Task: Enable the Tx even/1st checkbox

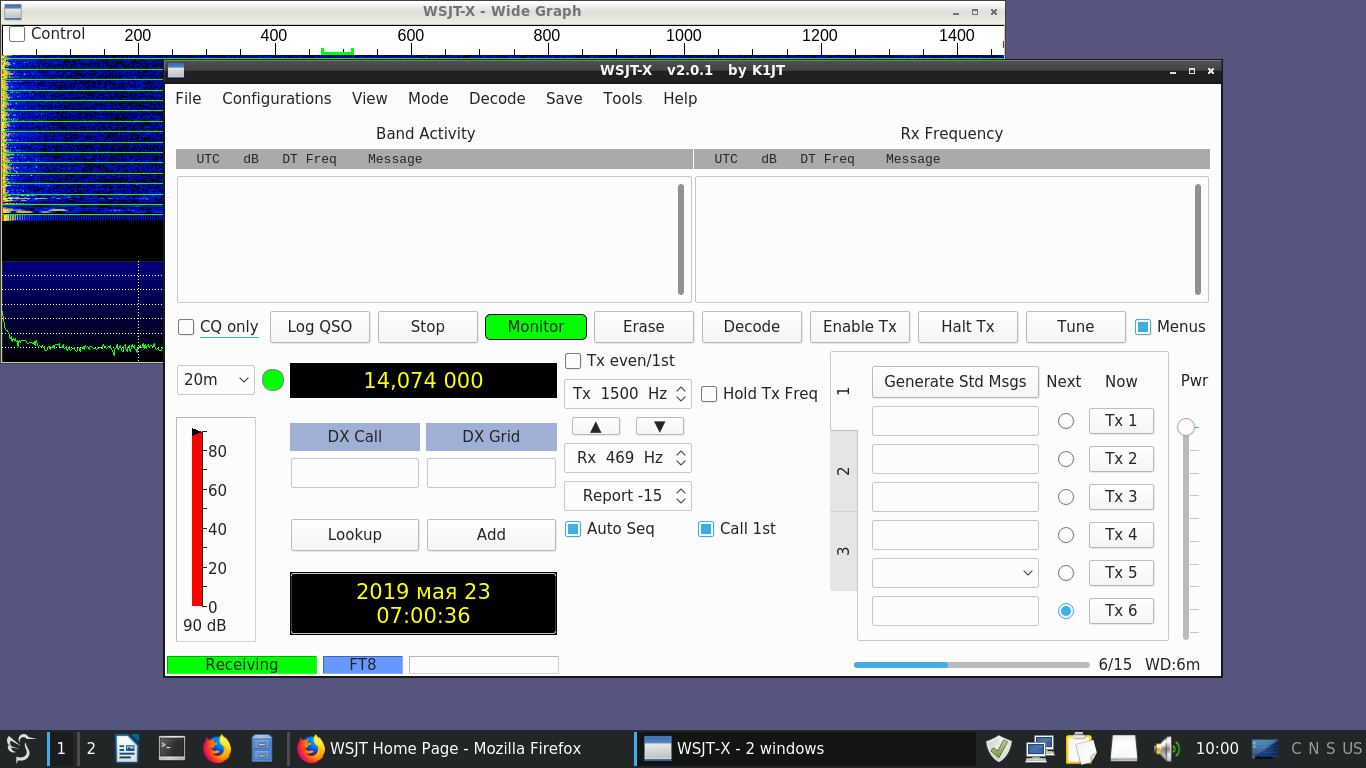Action: click(x=573, y=361)
